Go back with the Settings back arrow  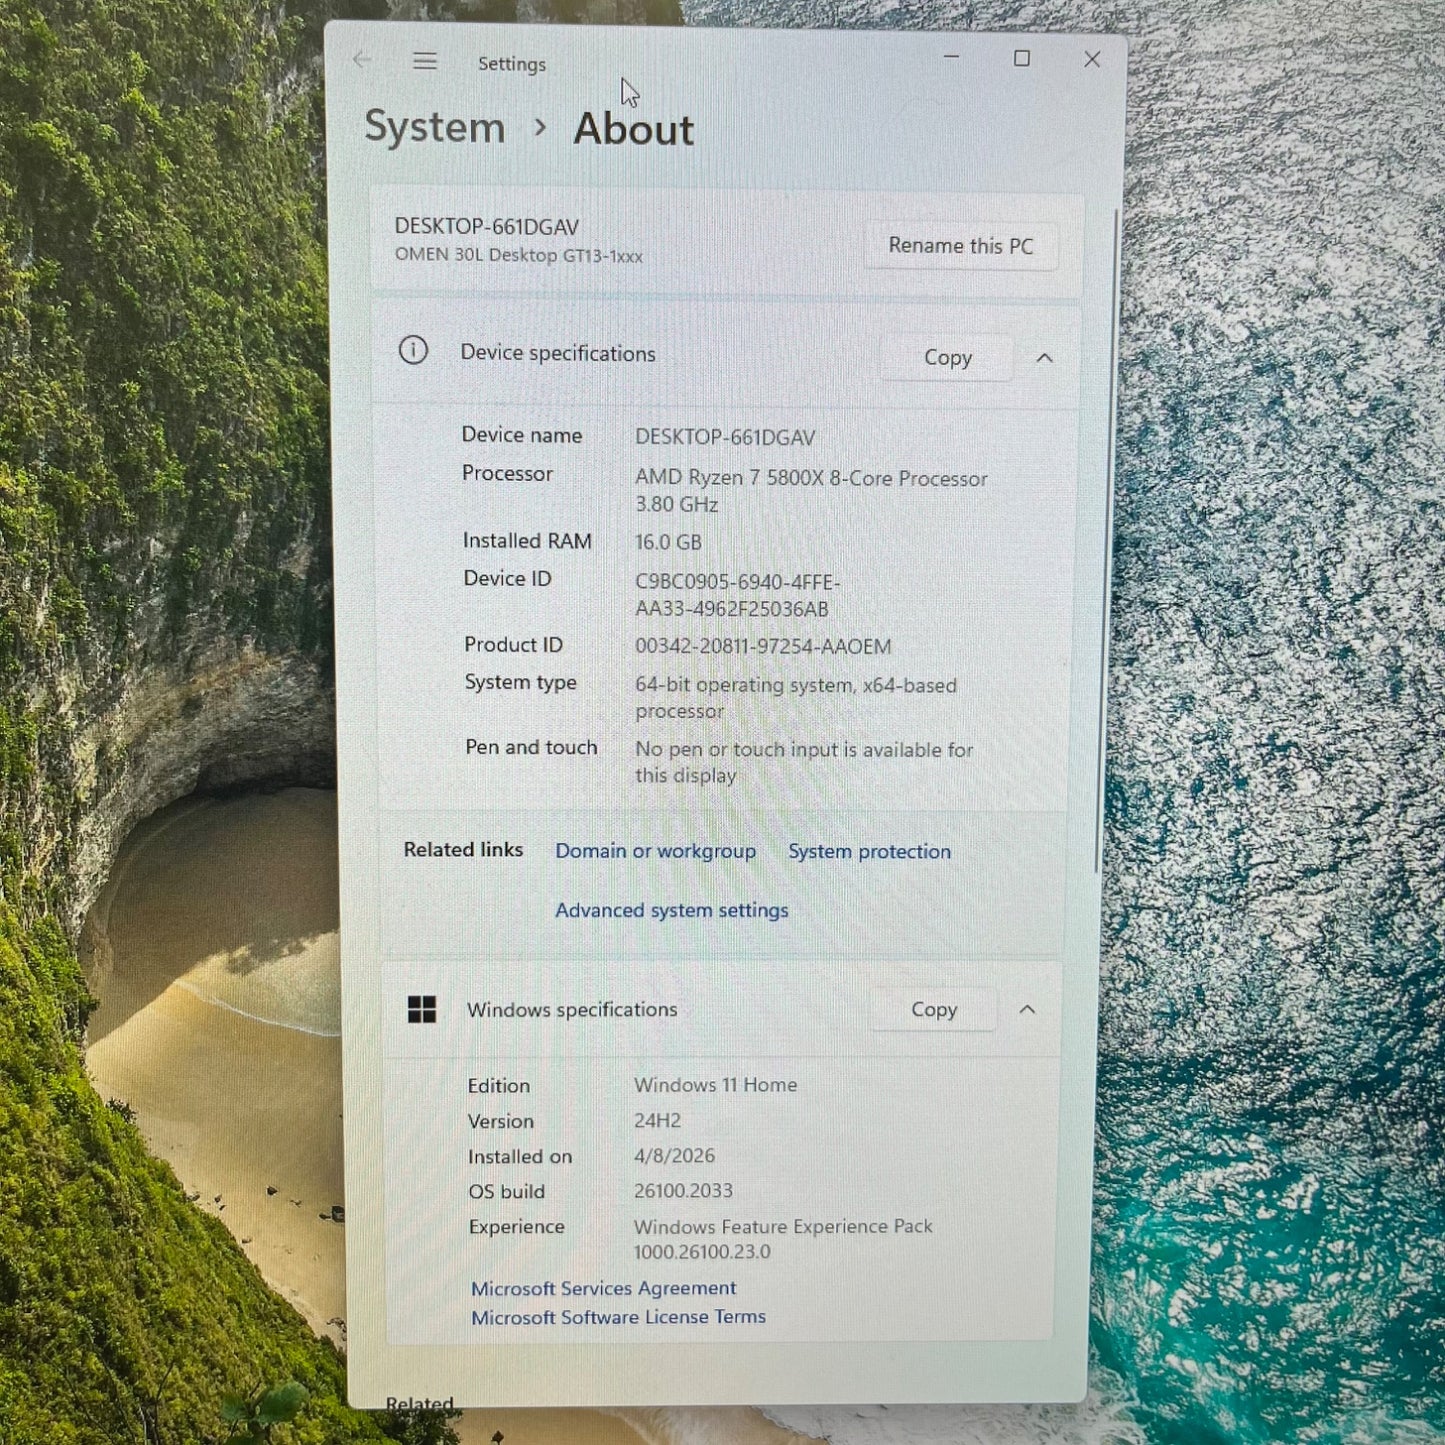(x=362, y=60)
